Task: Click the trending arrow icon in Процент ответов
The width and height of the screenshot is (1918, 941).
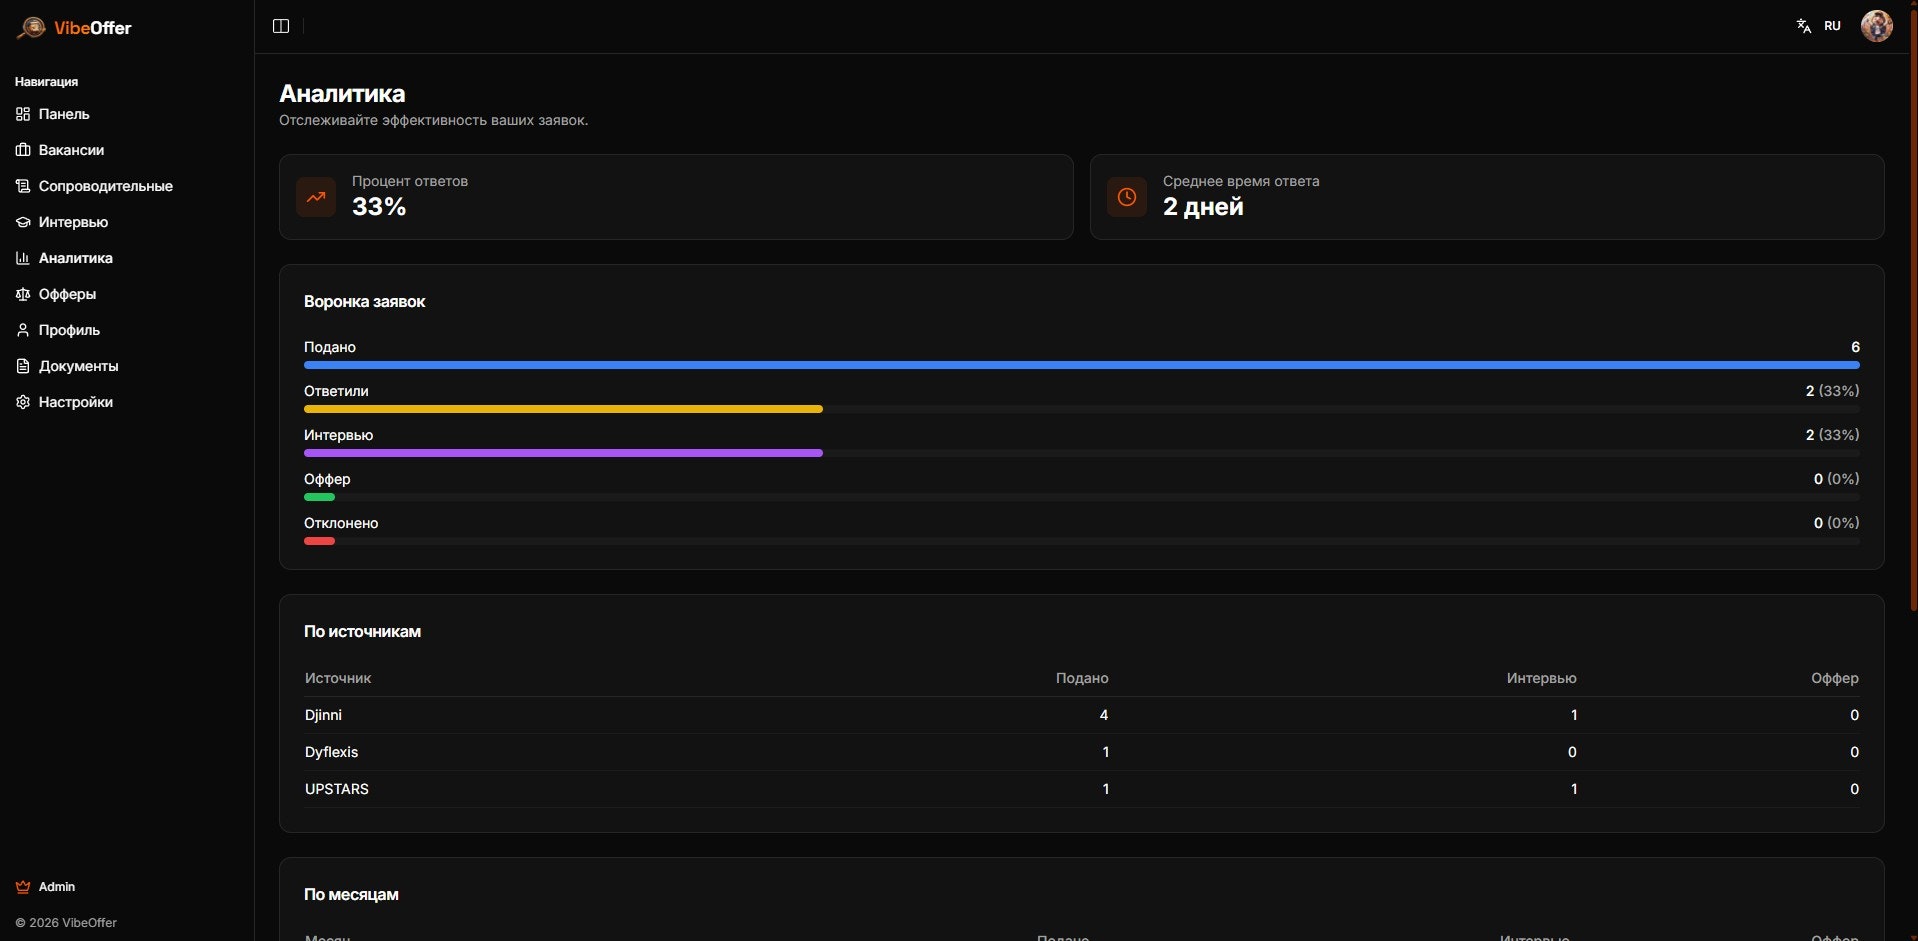Action: pyautogui.click(x=316, y=197)
